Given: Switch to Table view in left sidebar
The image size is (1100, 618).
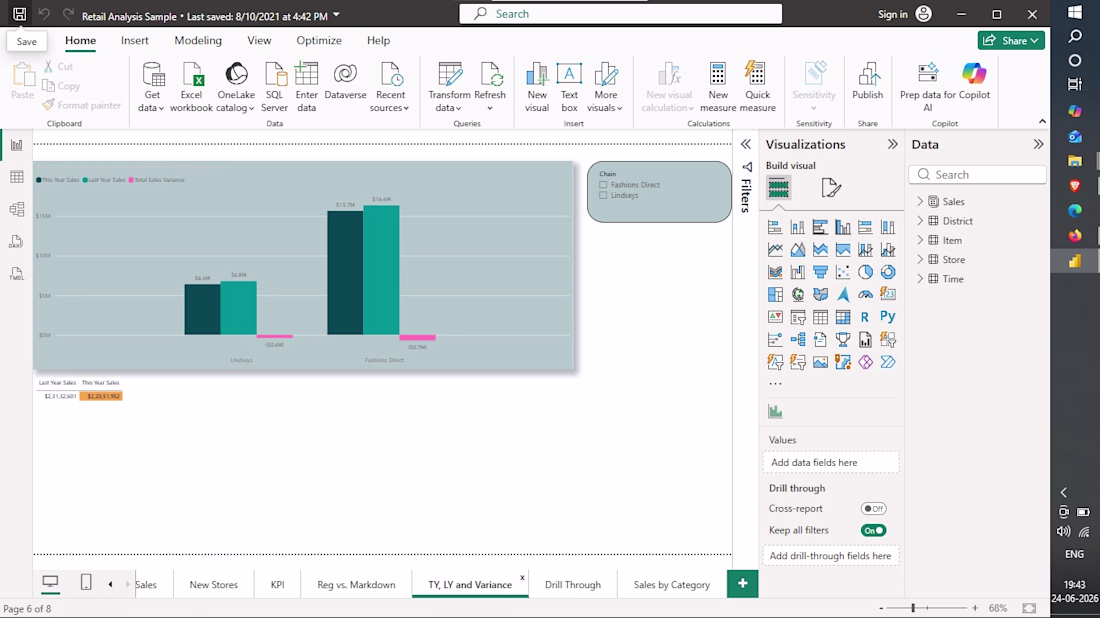Looking at the screenshot, I should click(16, 177).
